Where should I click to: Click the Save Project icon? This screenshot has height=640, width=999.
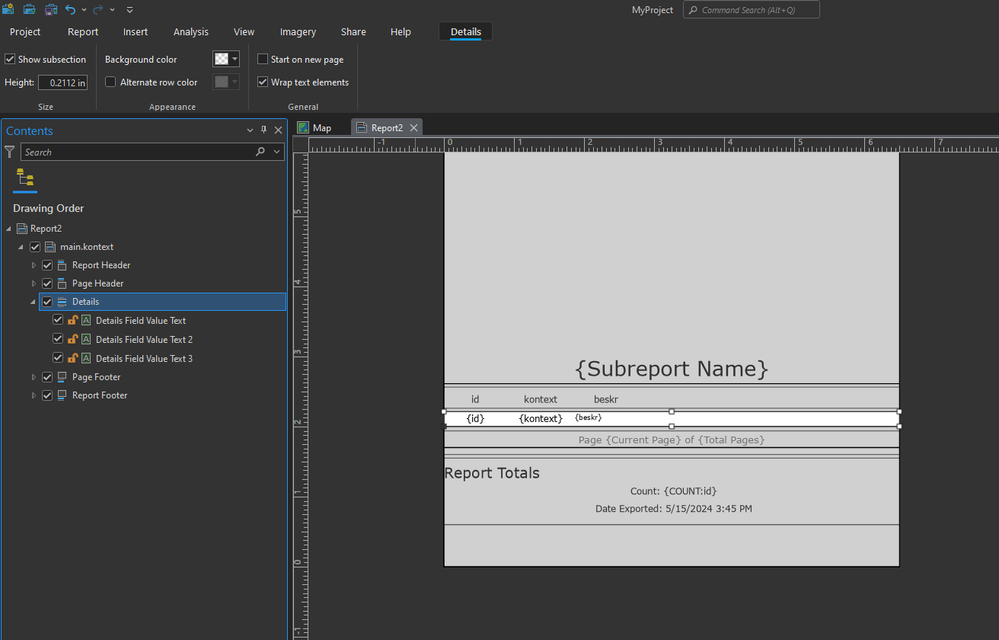pyautogui.click(x=51, y=10)
